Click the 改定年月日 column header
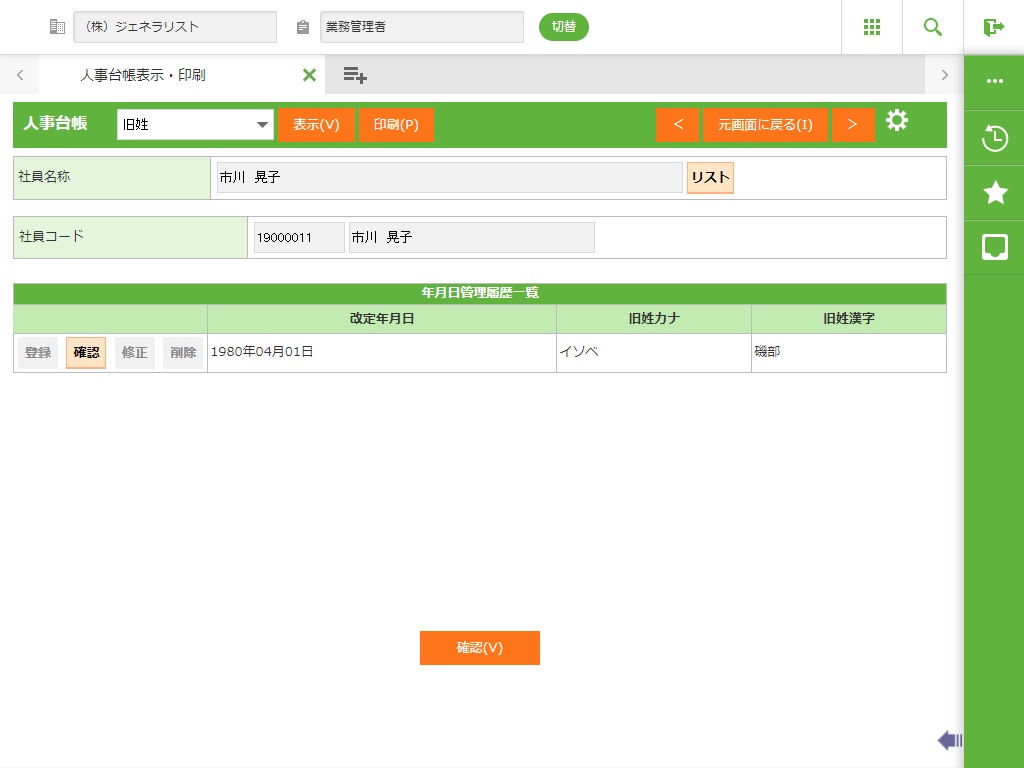The height and width of the screenshot is (768, 1024). [x=382, y=319]
